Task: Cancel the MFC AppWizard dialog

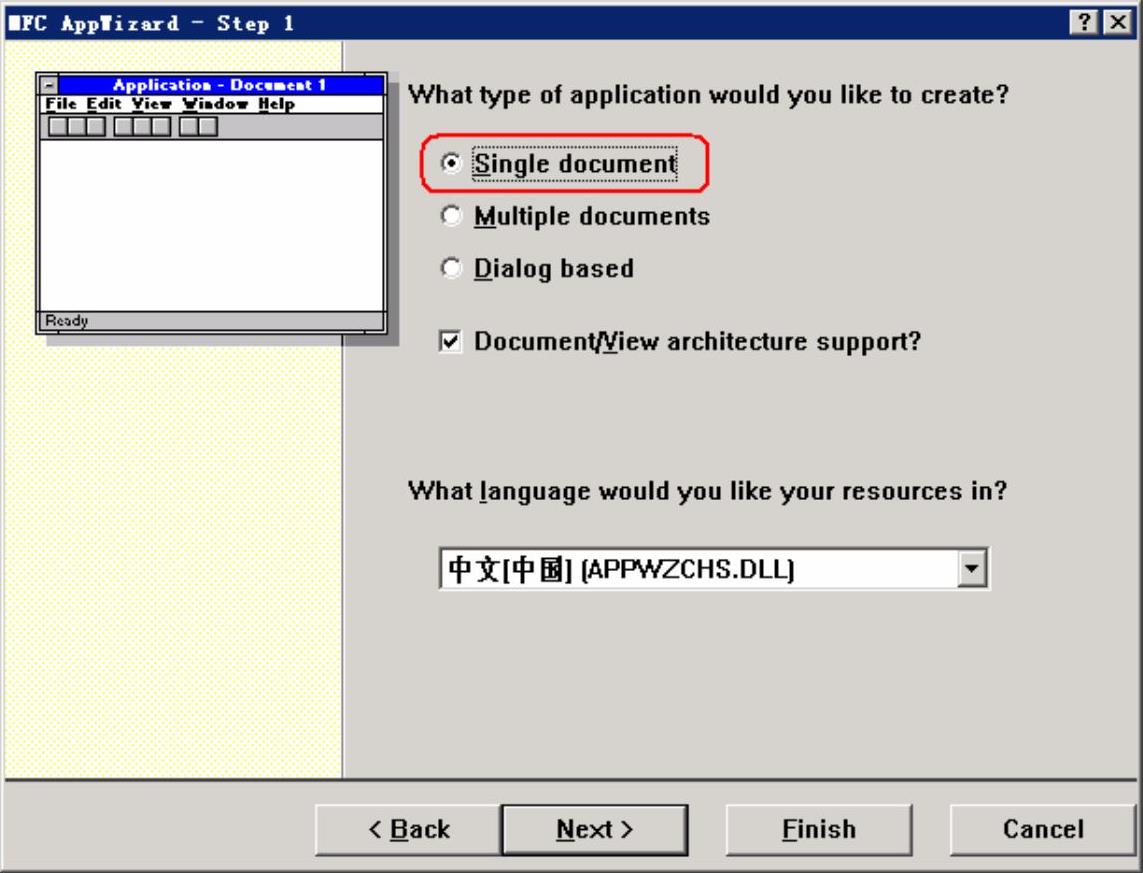Action: tap(1043, 829)
